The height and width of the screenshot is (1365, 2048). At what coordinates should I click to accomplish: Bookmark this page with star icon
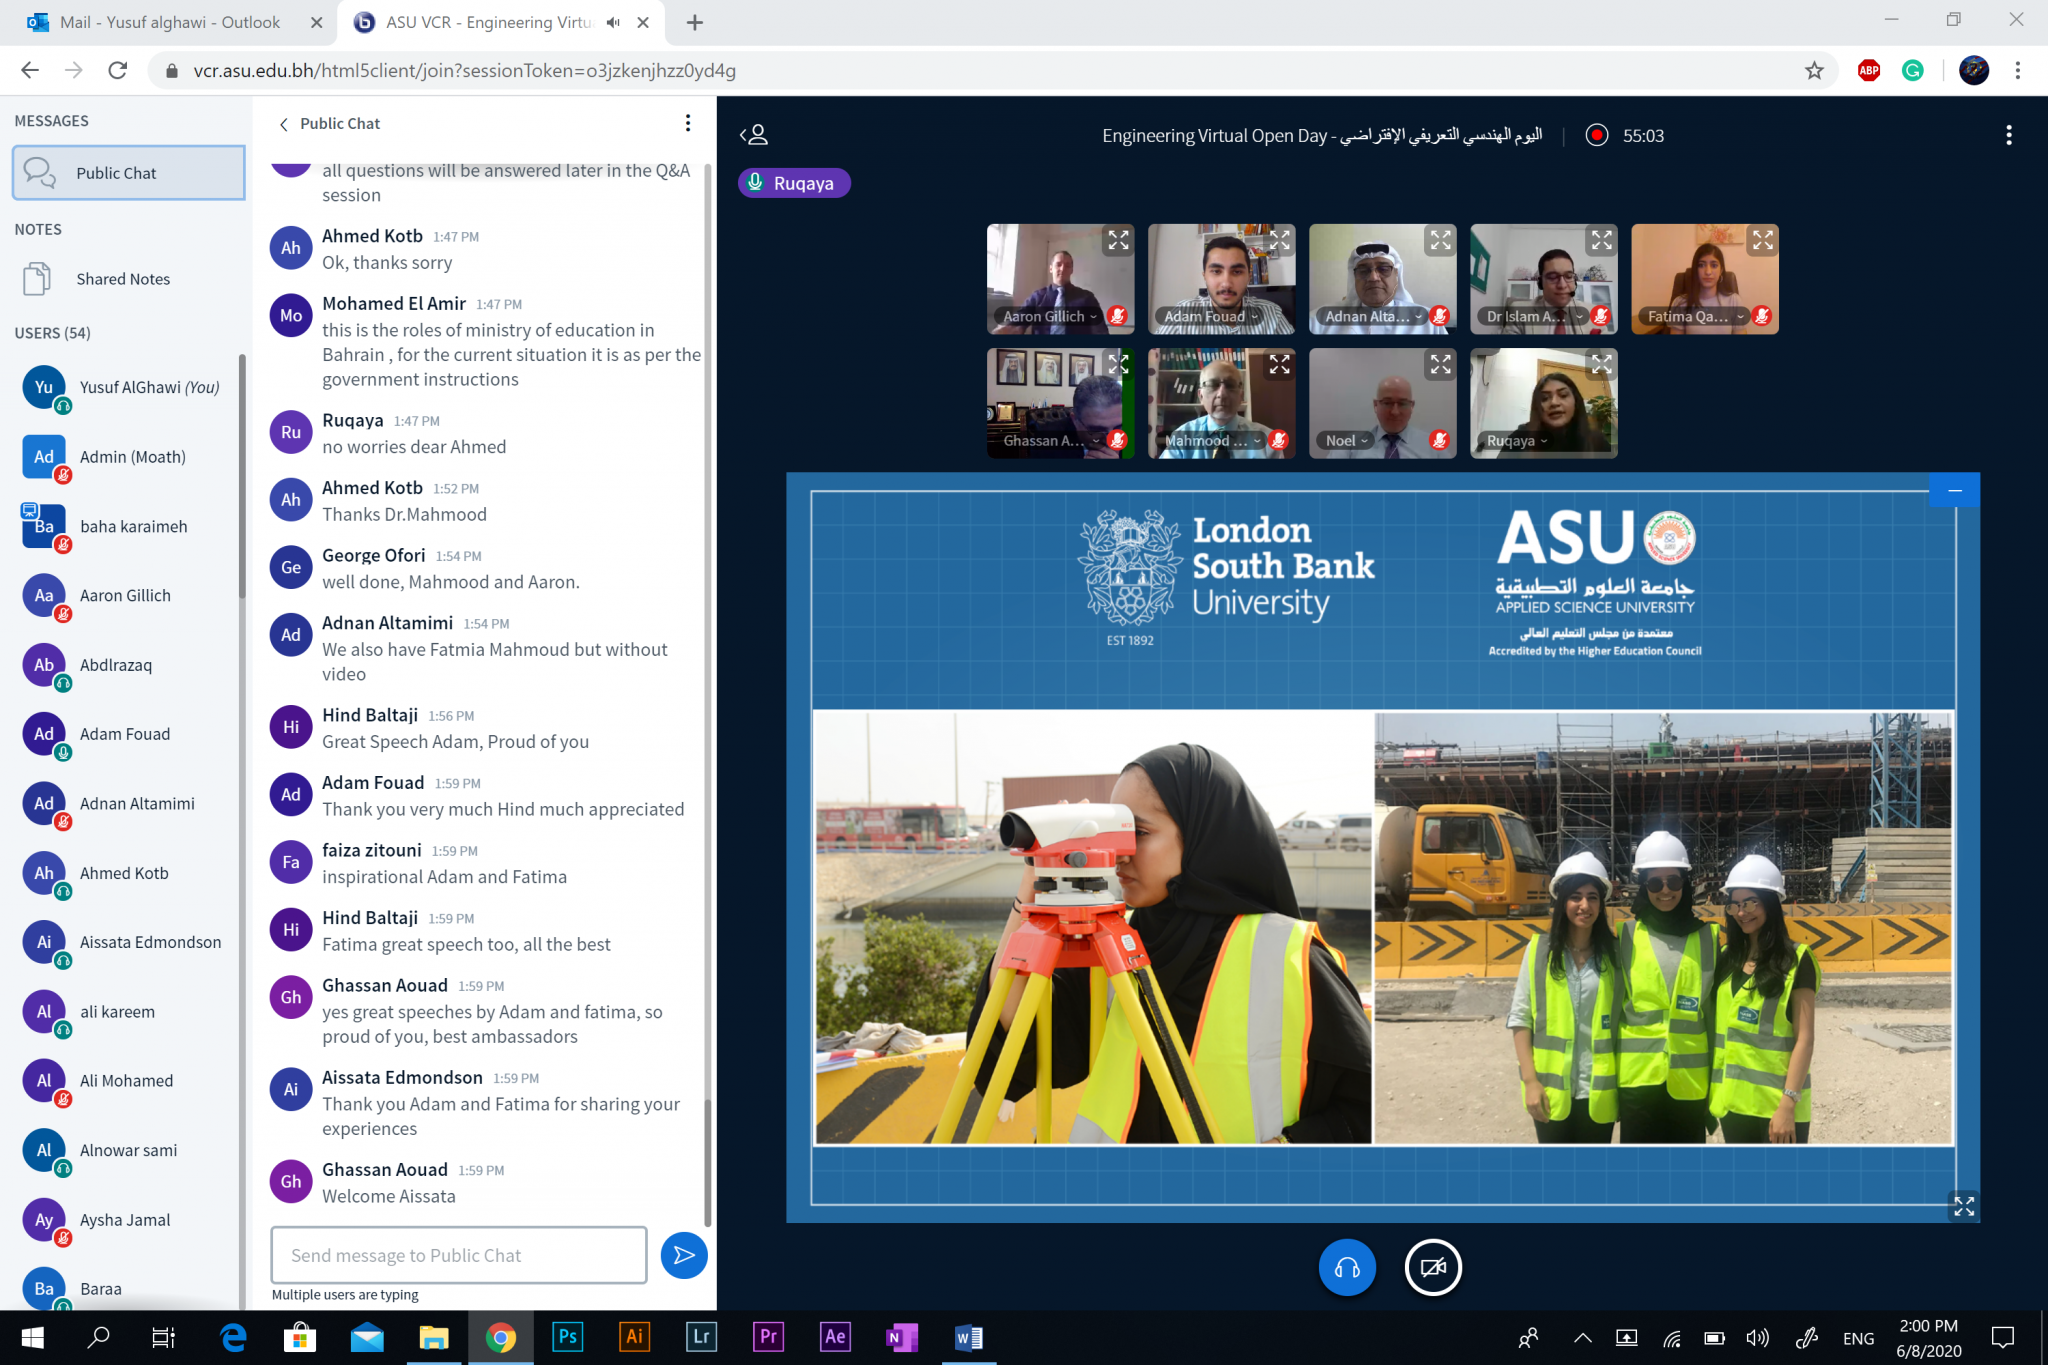point(1814,70)
